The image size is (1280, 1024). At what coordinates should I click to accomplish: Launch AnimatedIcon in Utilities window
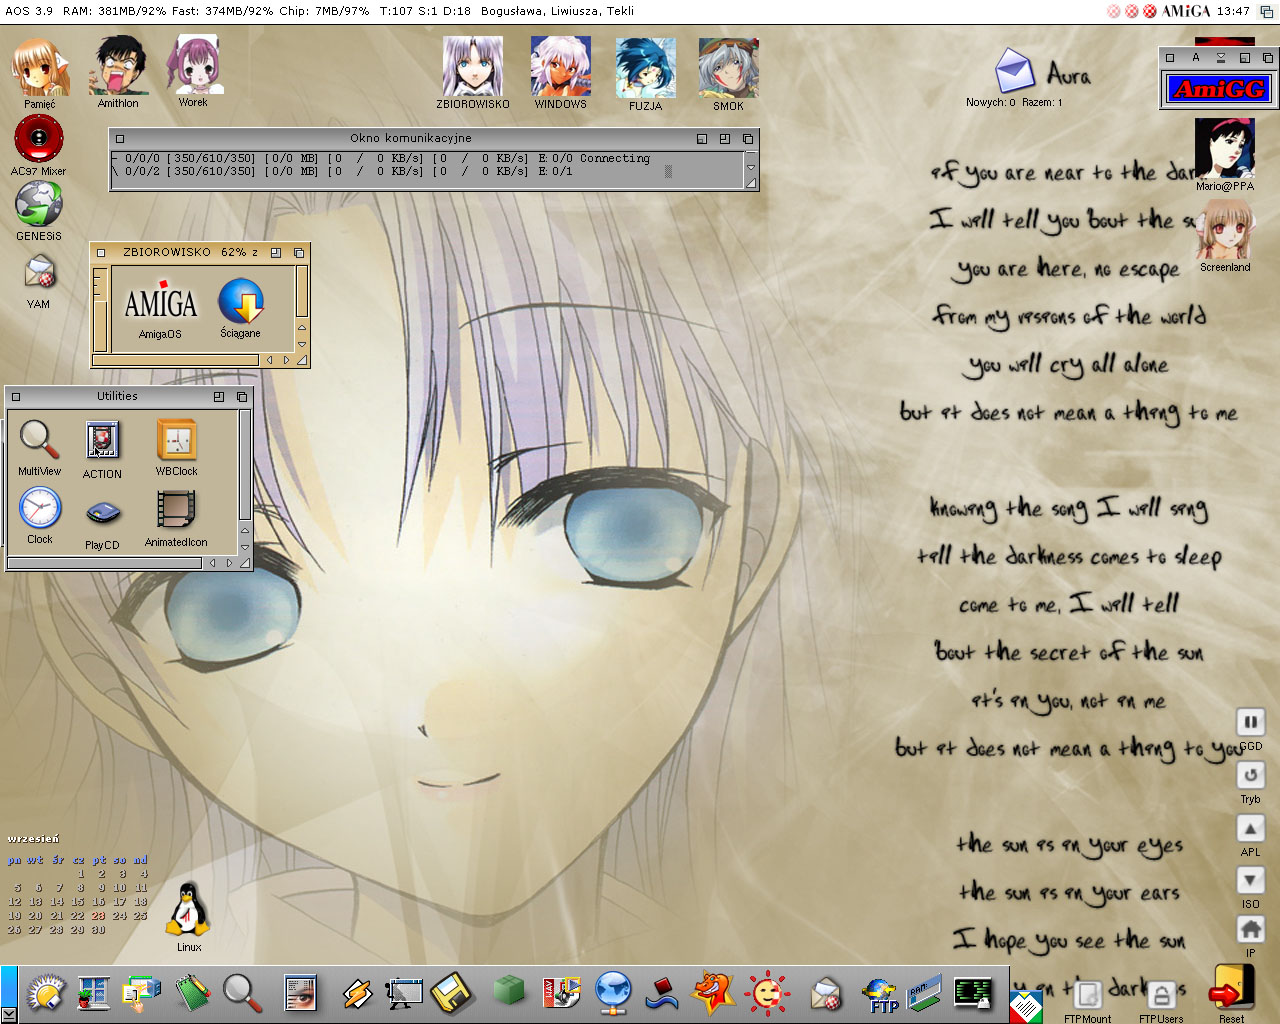click(176, 510)
